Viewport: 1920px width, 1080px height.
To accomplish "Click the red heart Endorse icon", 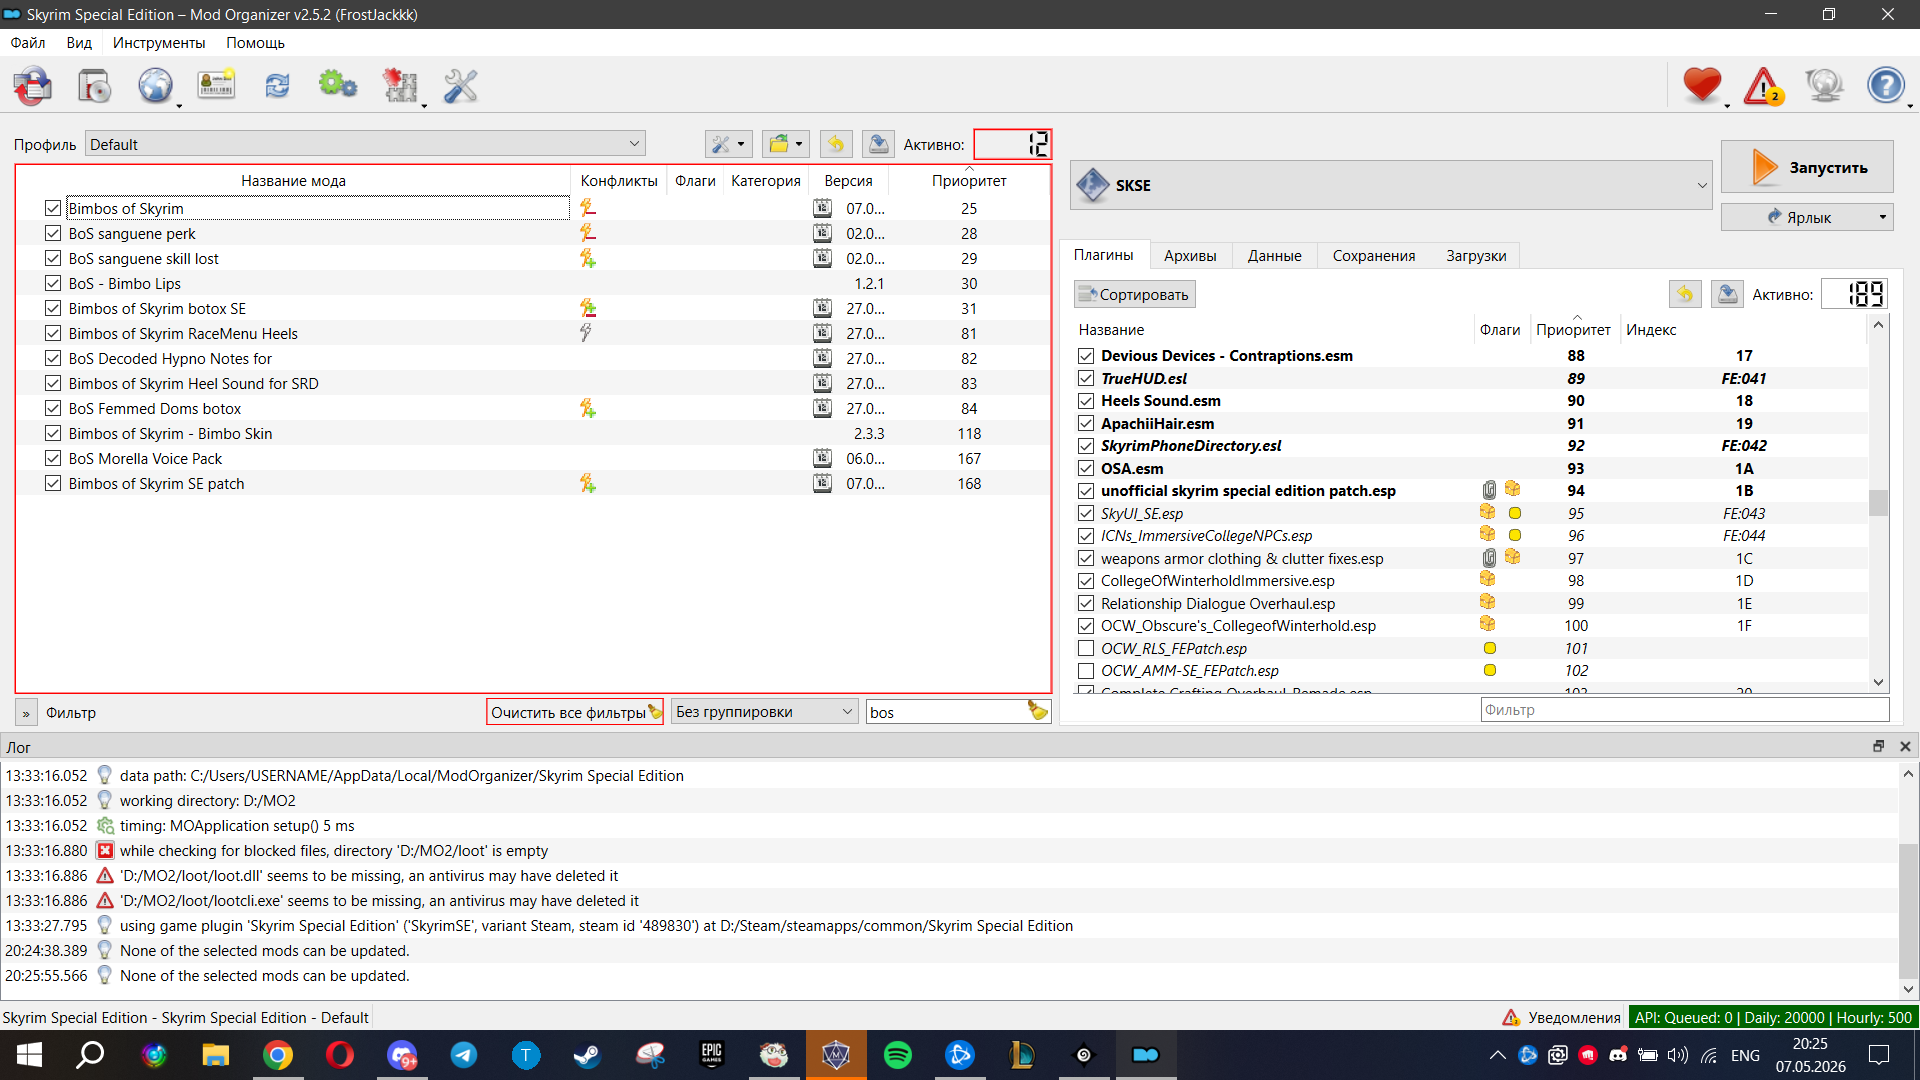I will 1702,85.
